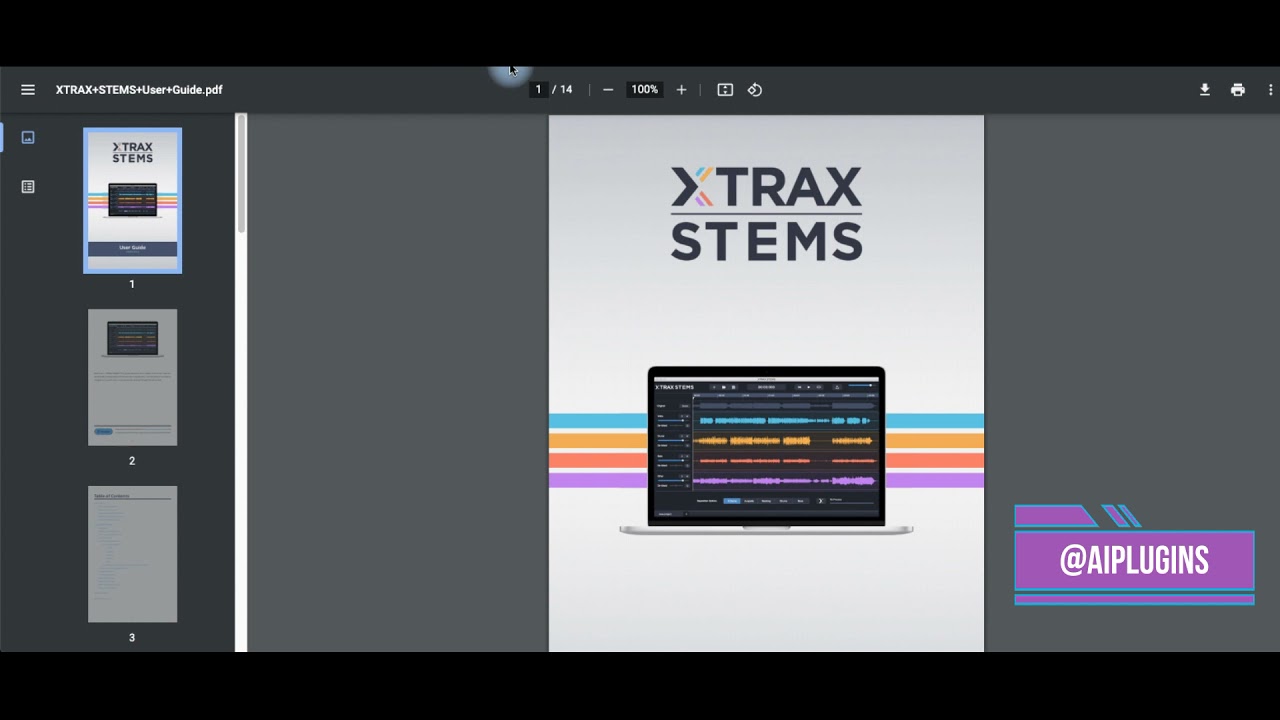Print the PDF document
Screen dimensions: 1280x720
pos(1238,90)
